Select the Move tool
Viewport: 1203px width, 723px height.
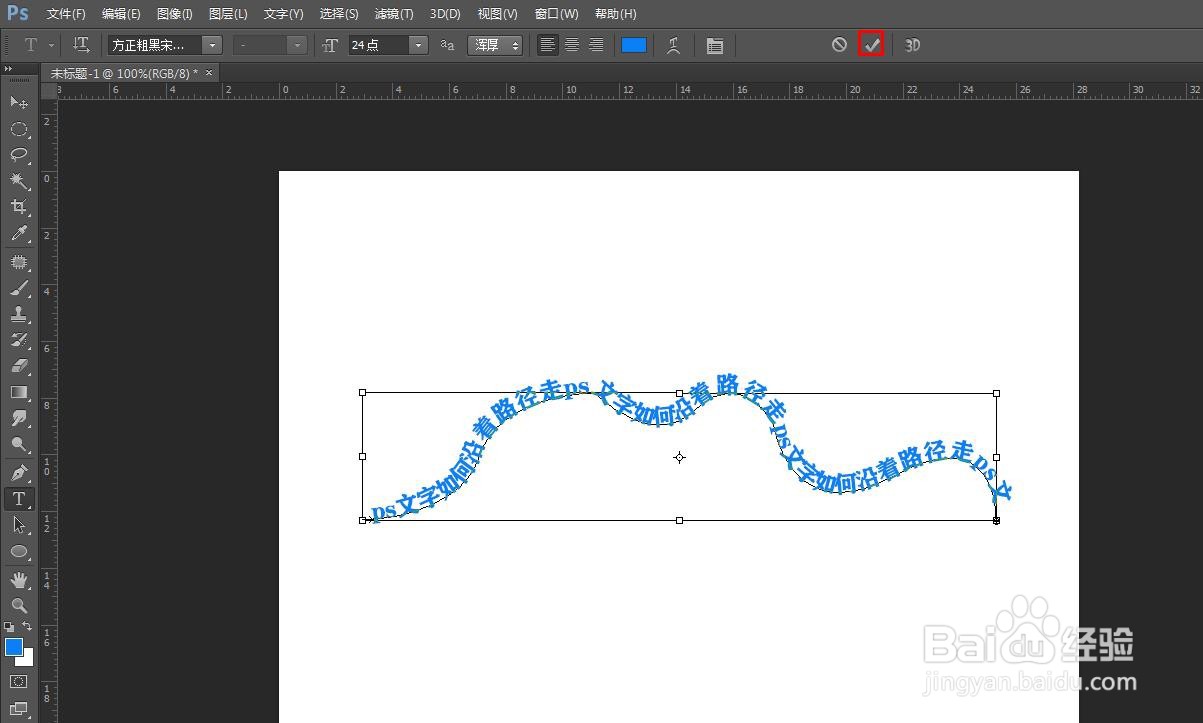coord(18,102)
